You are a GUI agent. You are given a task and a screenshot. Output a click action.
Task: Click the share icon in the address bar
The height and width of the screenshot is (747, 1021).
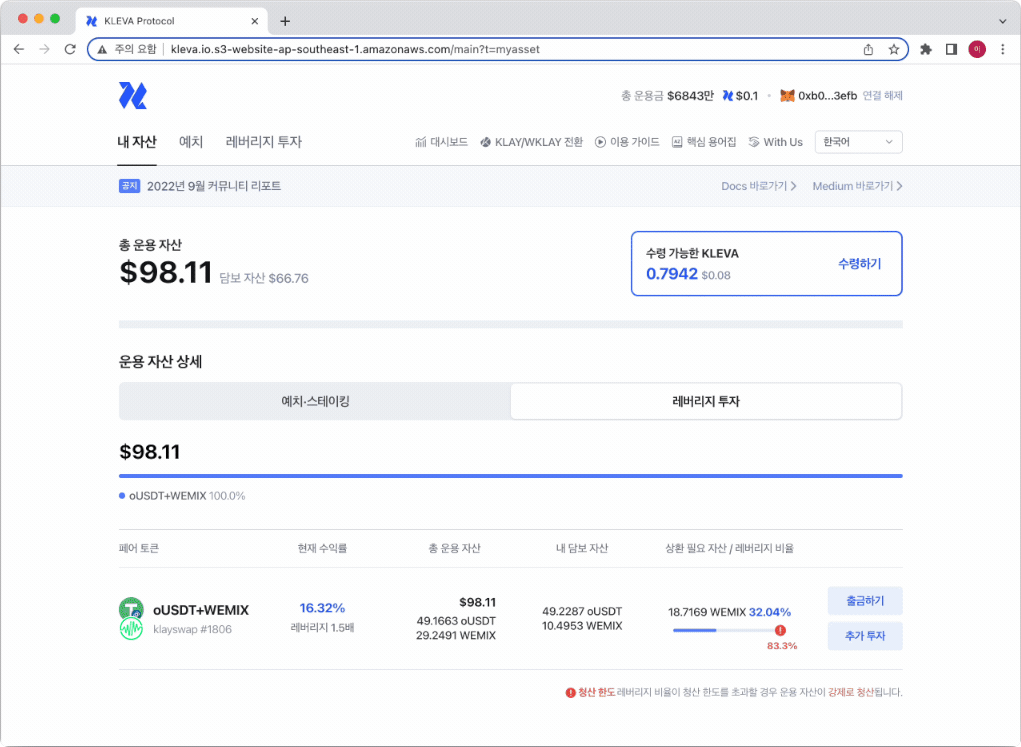coord(868,49)
